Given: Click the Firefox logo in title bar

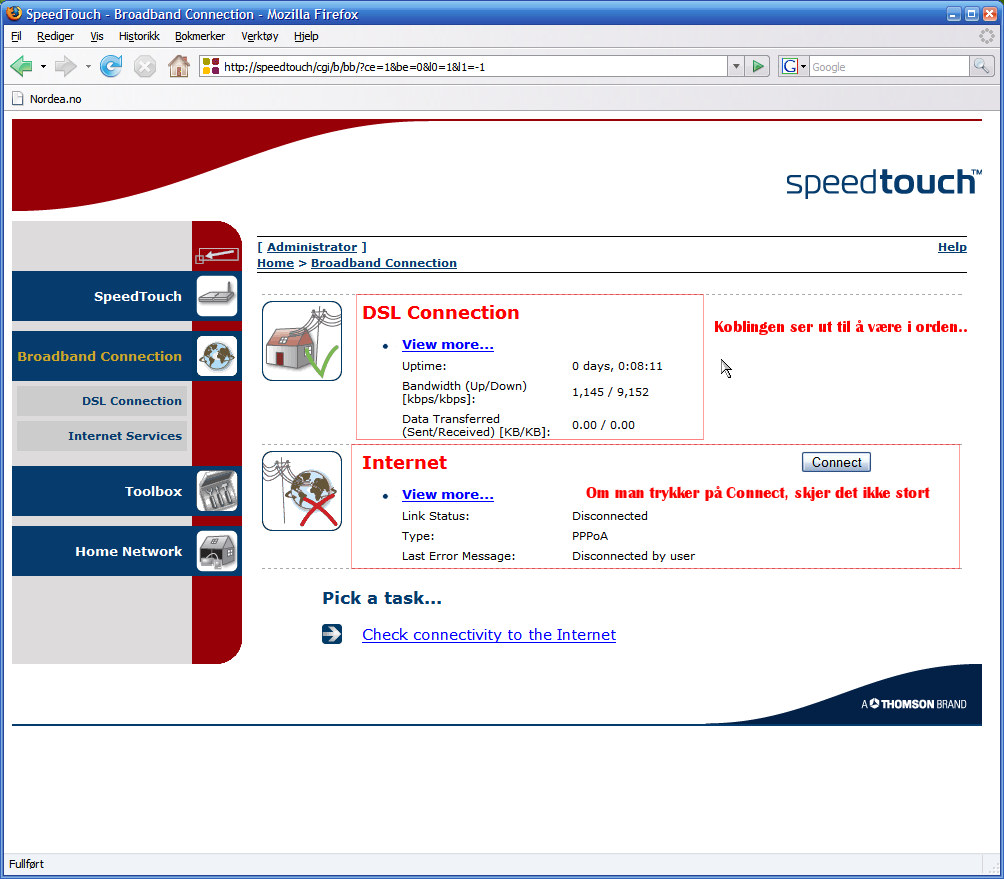Looking at the screenshot, I should [x=13, y=13].
